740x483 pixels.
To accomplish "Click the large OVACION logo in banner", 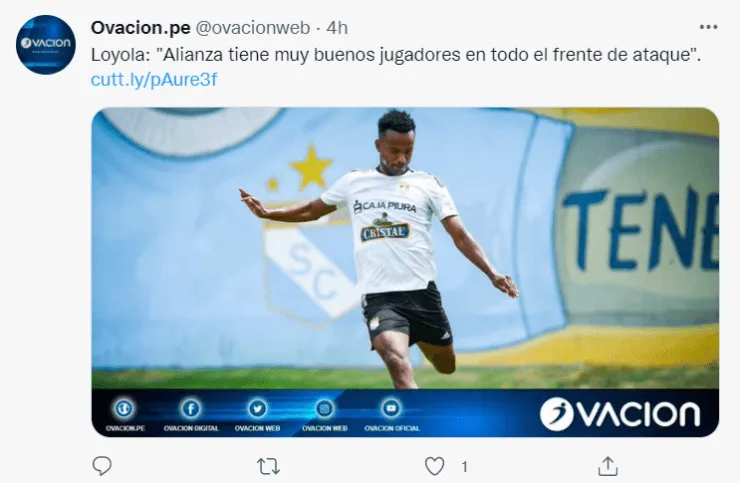I will point(620,414).
